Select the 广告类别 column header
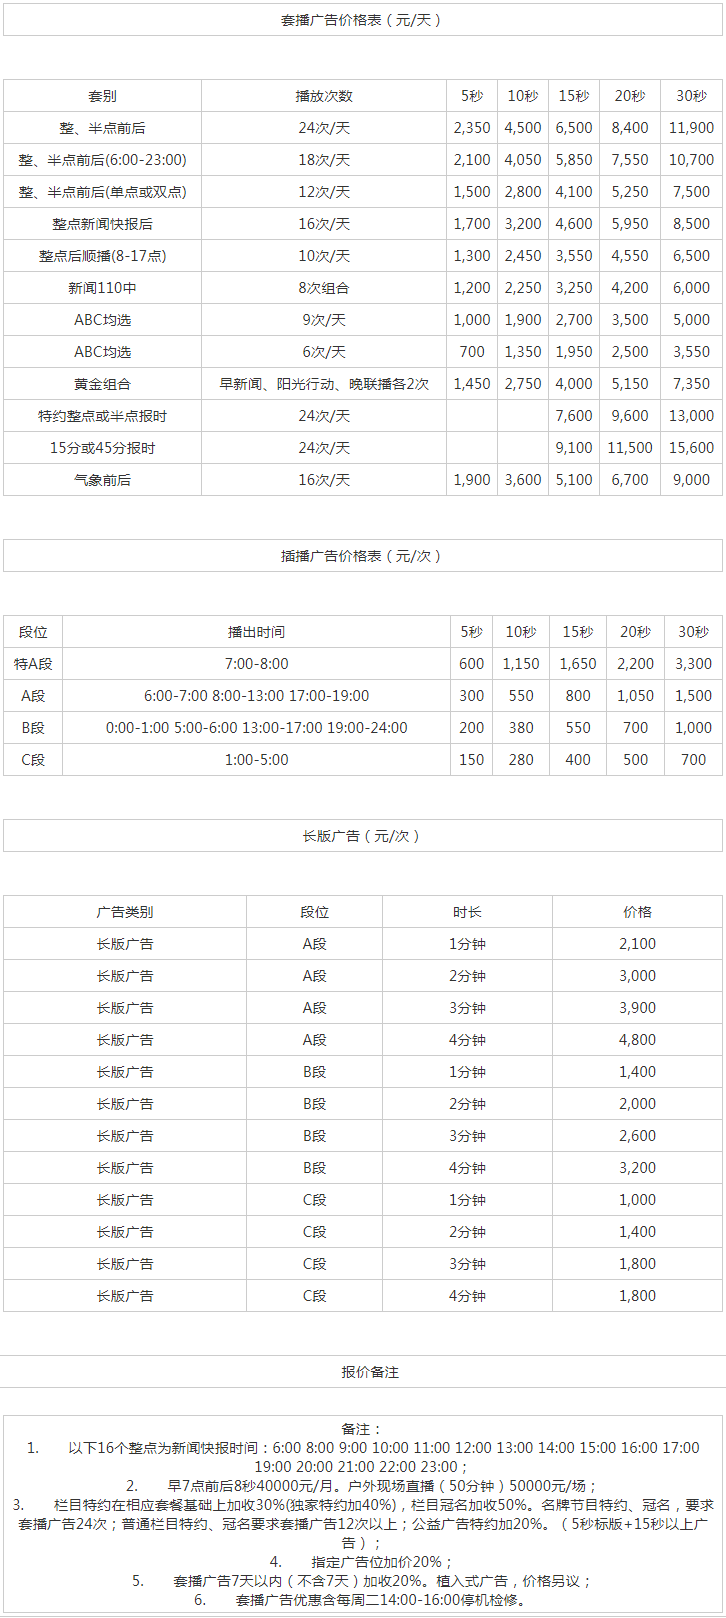The height and width of the screenshot is (1618, 726). tap(125, 912)
